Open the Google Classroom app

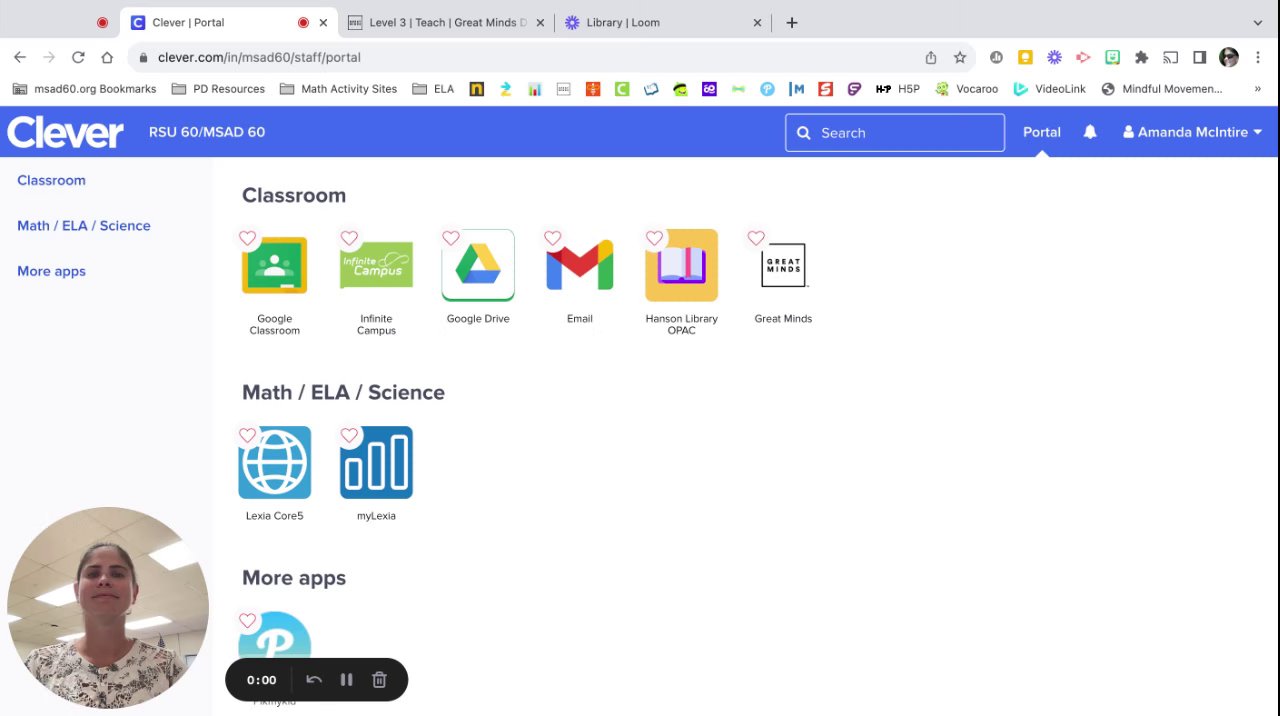(x=274, y=265)
